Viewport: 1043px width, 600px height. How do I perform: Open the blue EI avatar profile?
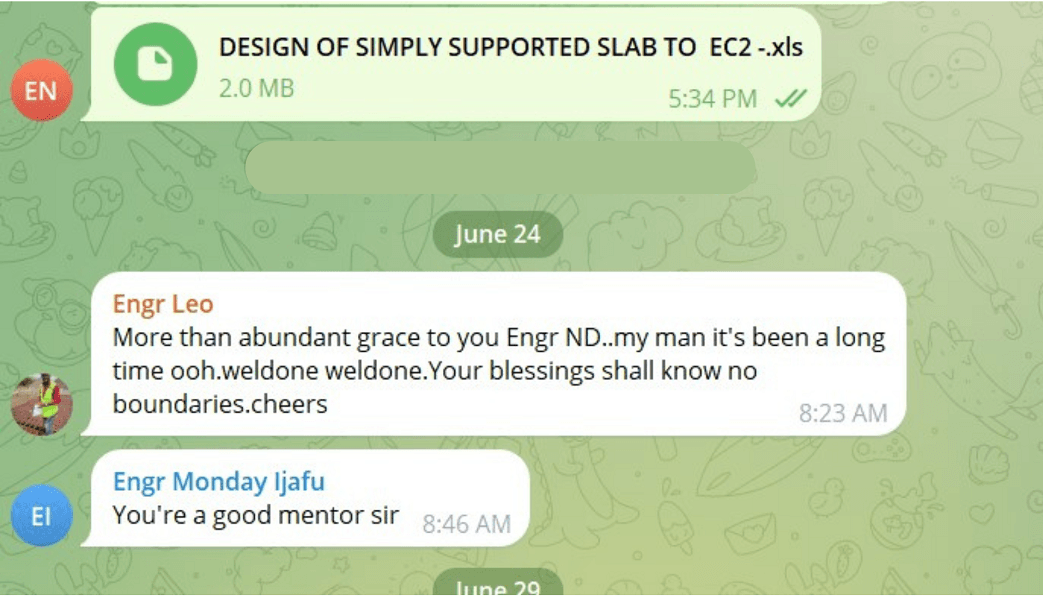(41, 516)
